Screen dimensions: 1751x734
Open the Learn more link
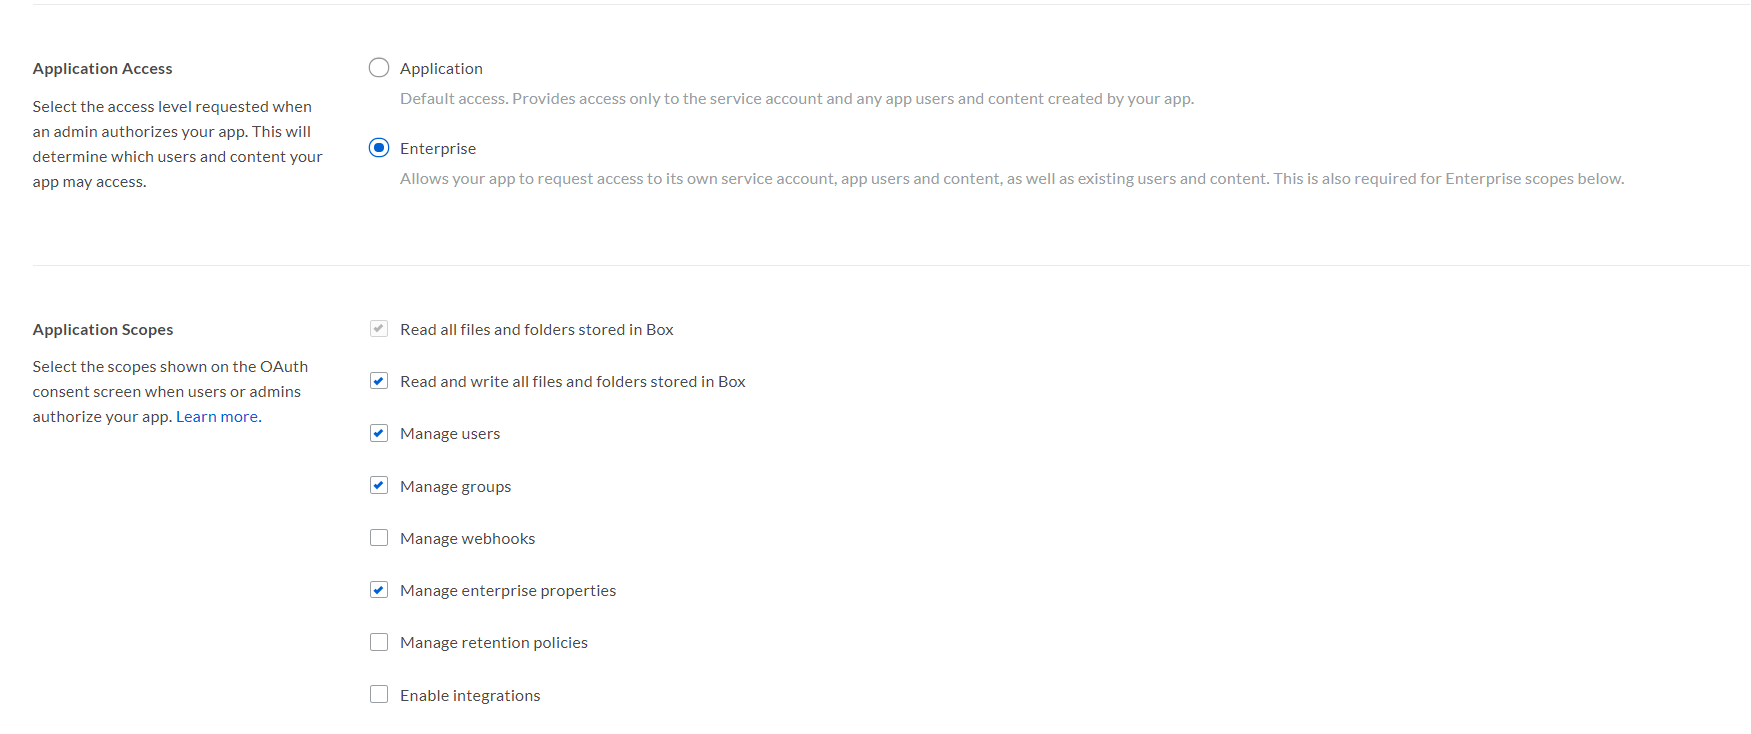click(x=217, y=417)
